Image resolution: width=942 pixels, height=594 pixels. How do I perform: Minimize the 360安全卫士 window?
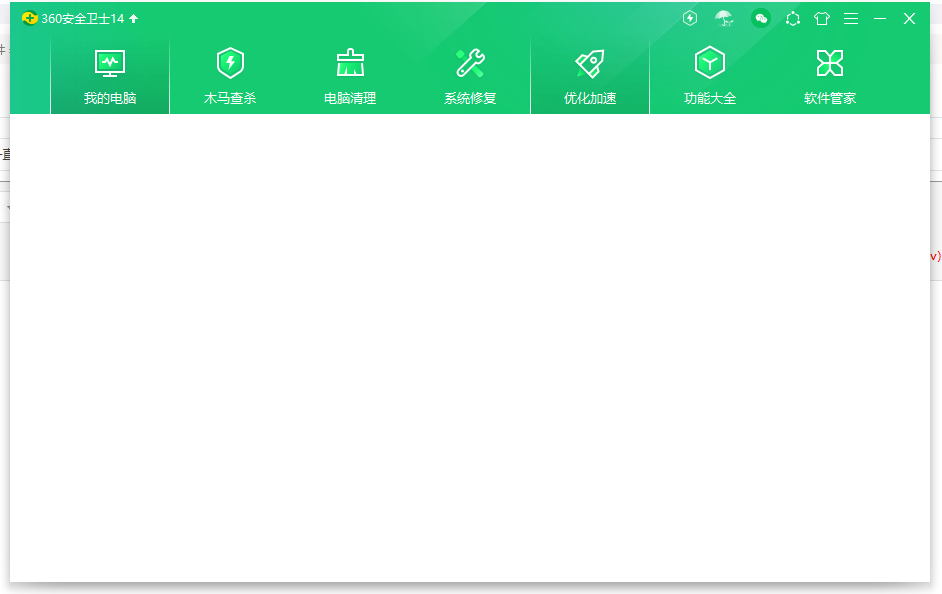tap(880, 19)
